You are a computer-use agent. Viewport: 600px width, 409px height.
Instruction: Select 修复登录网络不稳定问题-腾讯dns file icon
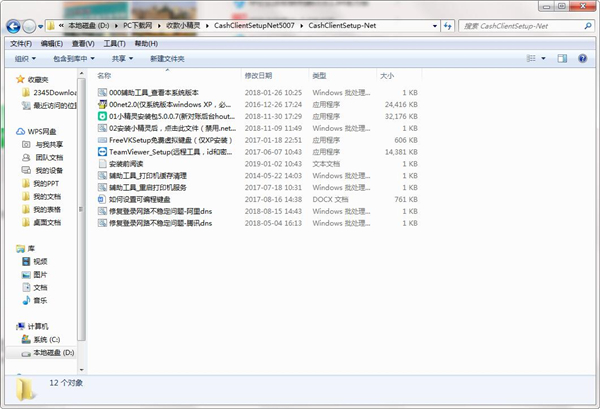102,223
